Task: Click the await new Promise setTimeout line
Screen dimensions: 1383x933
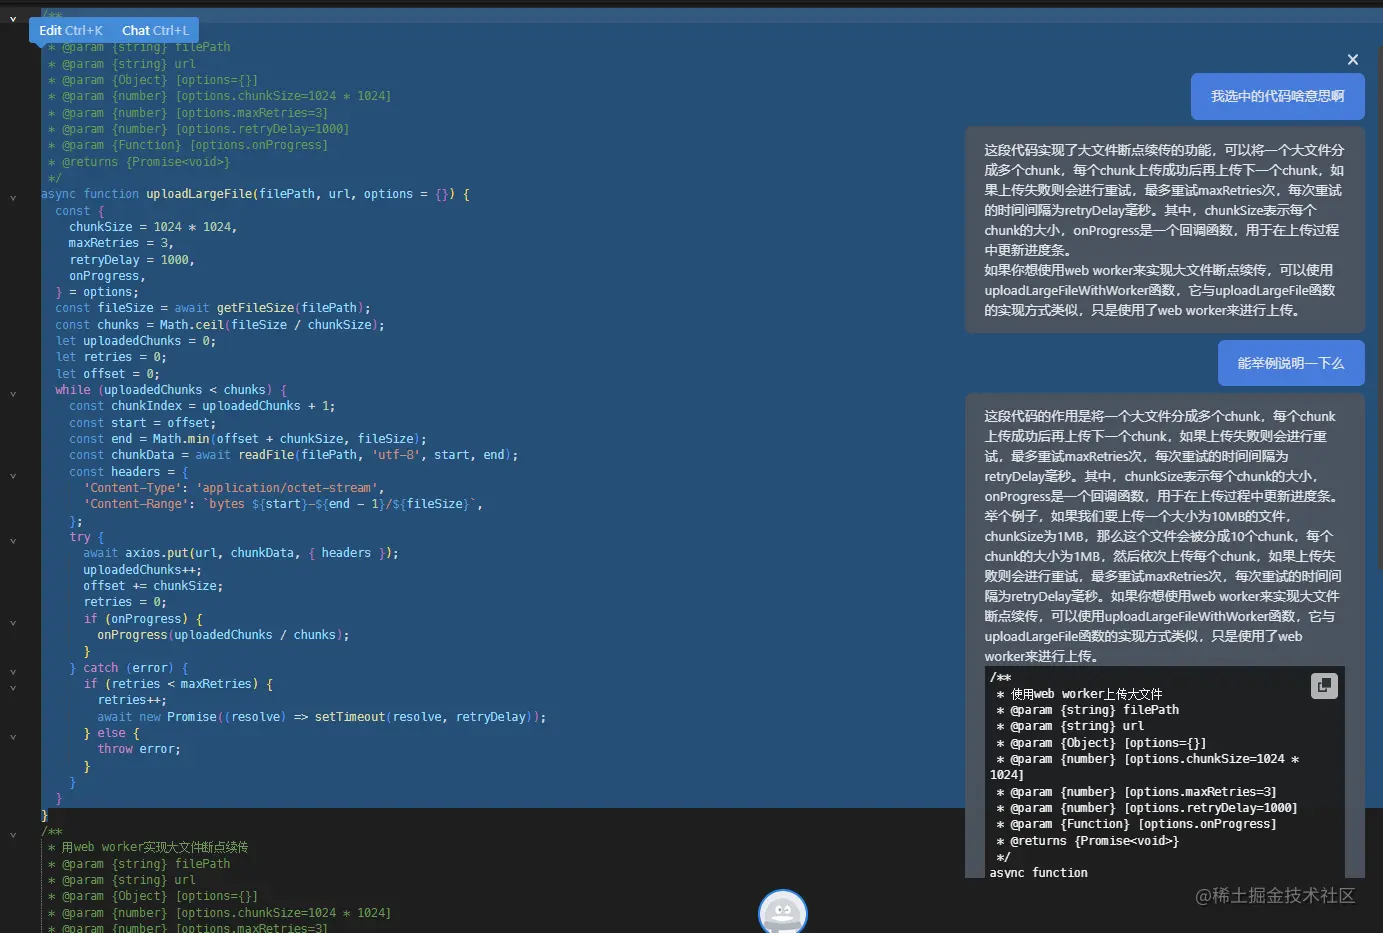Action: click(x=322, y=717)
